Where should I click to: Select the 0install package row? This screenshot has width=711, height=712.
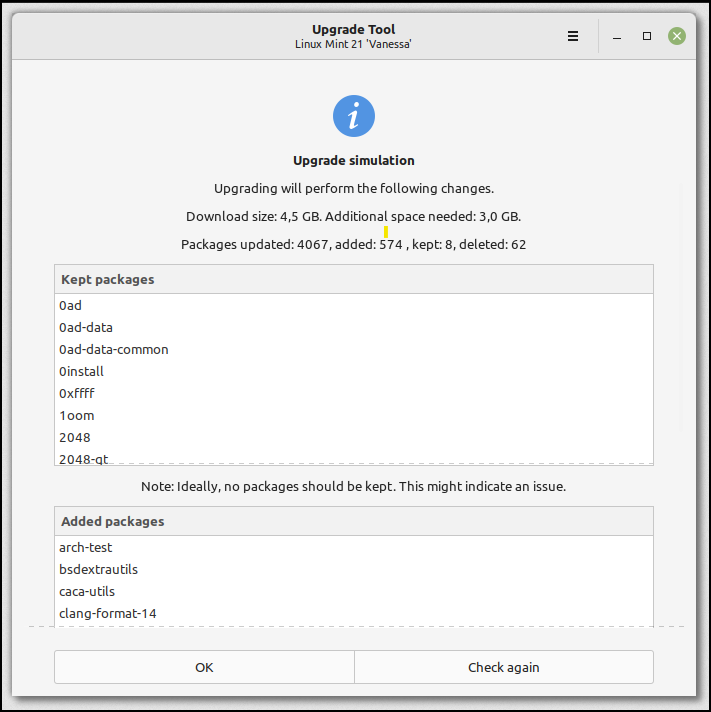pyautogui.click(x=354, y=371)
